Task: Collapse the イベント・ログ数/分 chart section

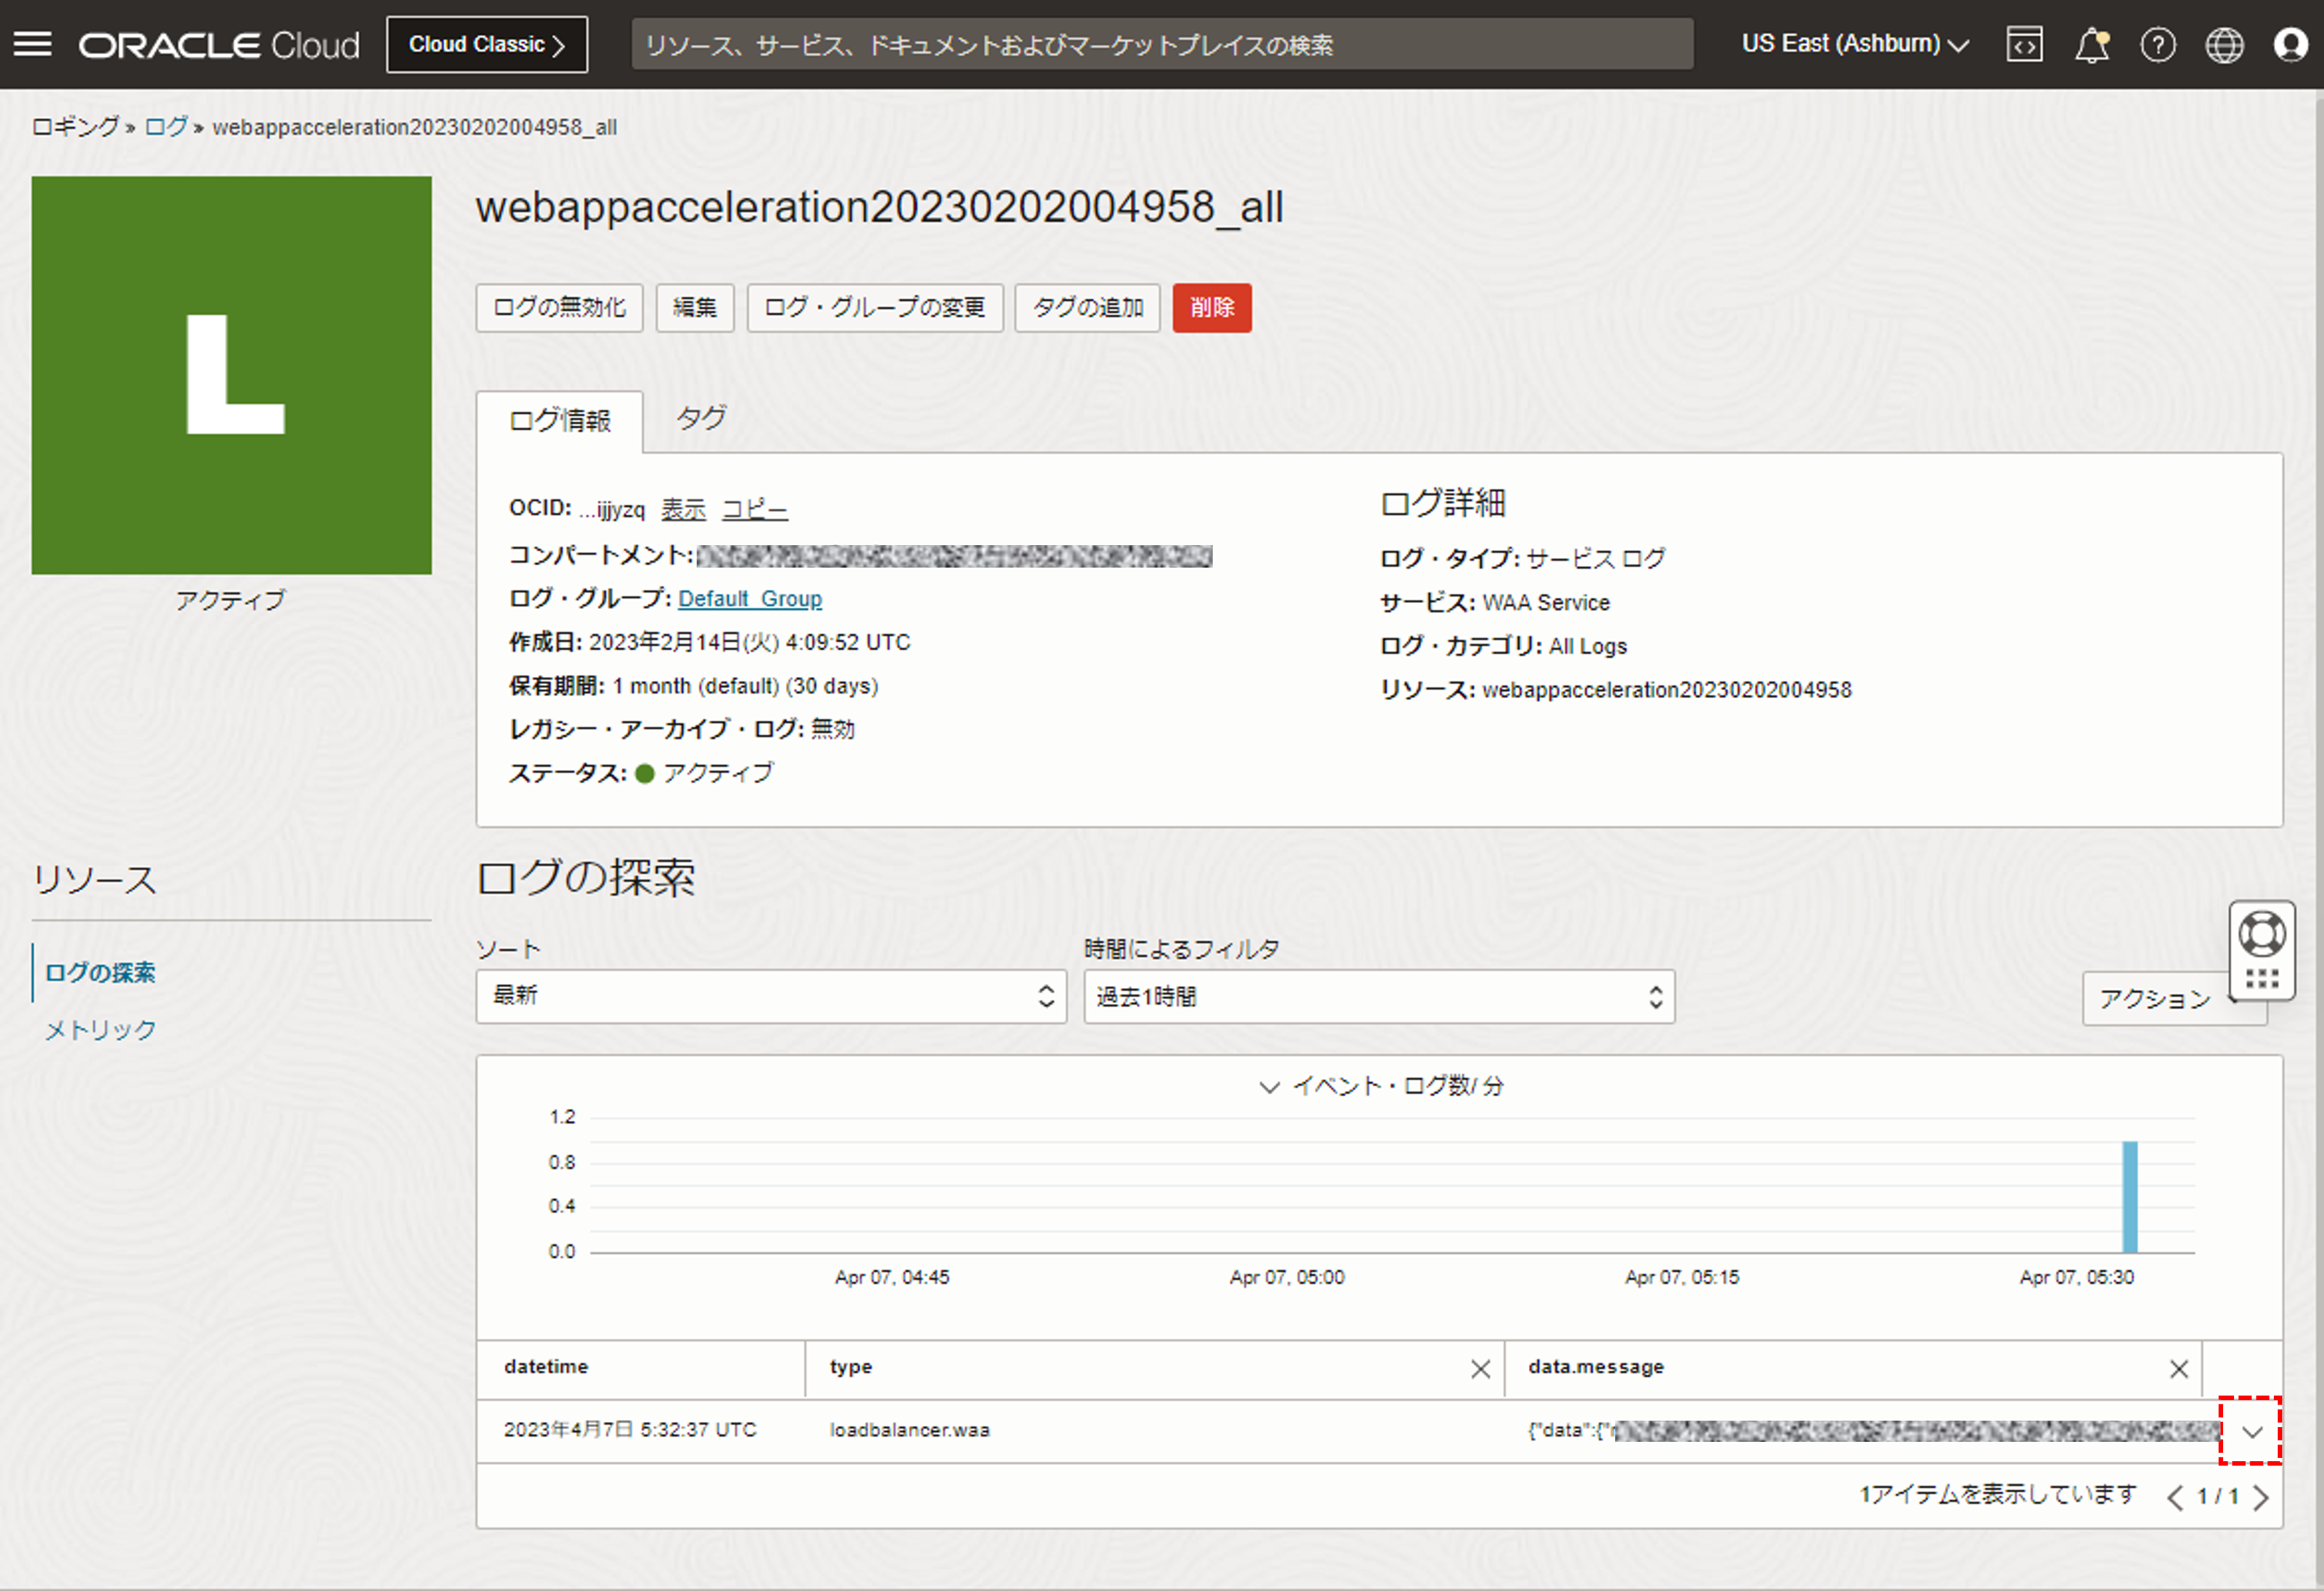Action: click(x=1269, y=1087)
